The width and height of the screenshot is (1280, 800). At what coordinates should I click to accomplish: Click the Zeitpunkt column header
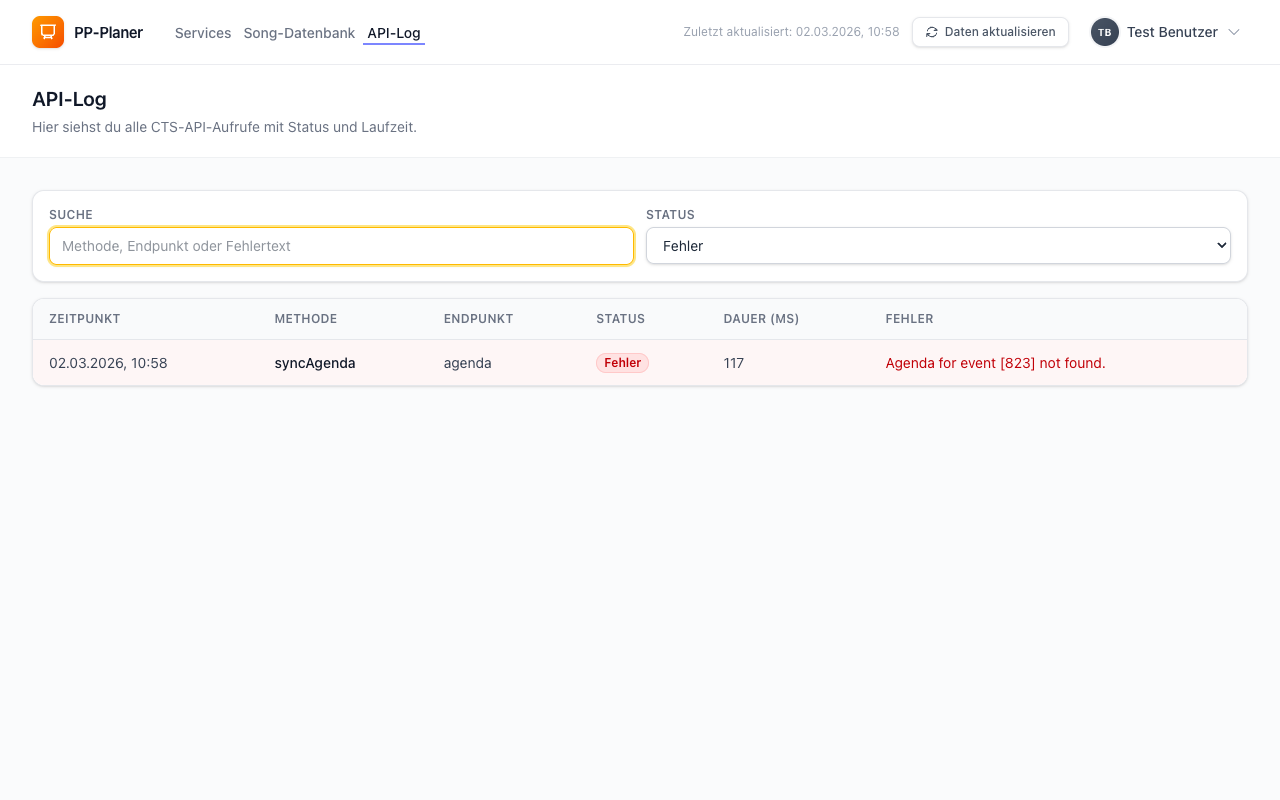(x=85, y=319)
